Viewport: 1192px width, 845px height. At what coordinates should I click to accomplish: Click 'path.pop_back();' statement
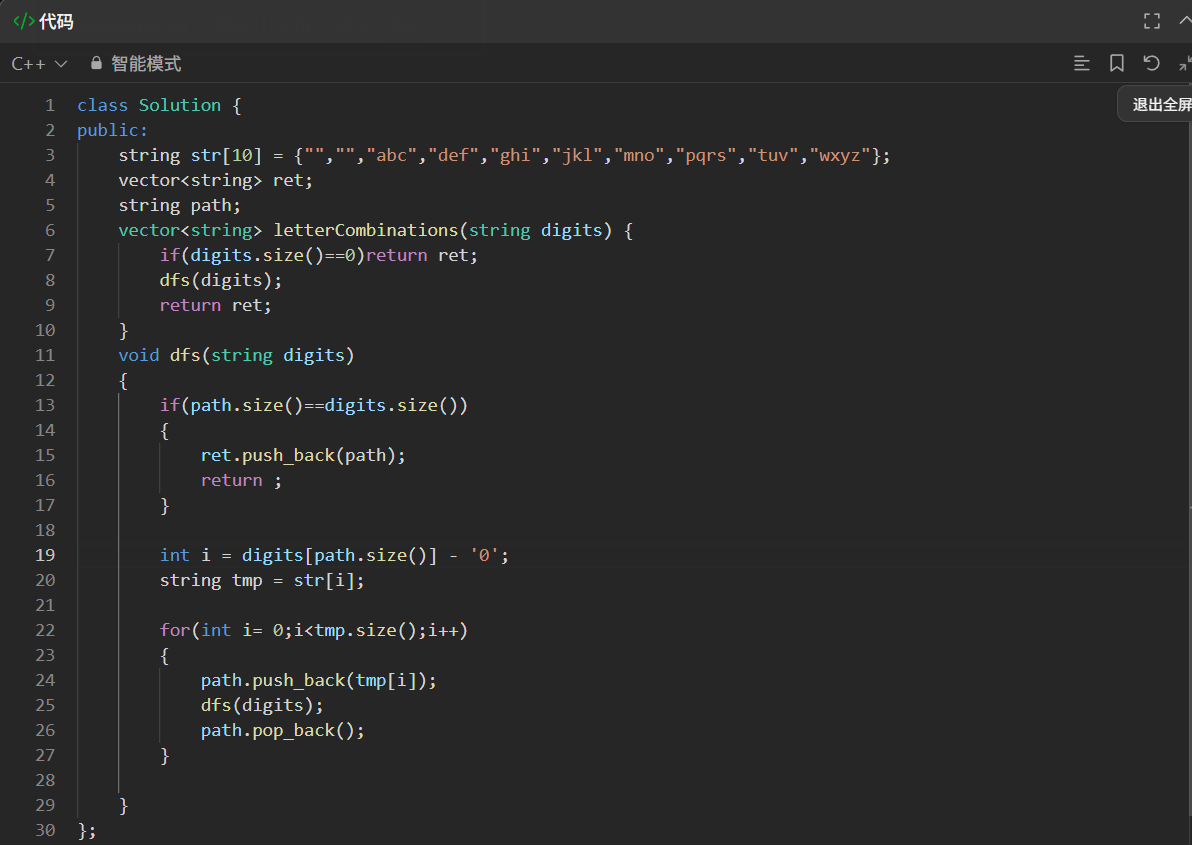click(283, 730)
